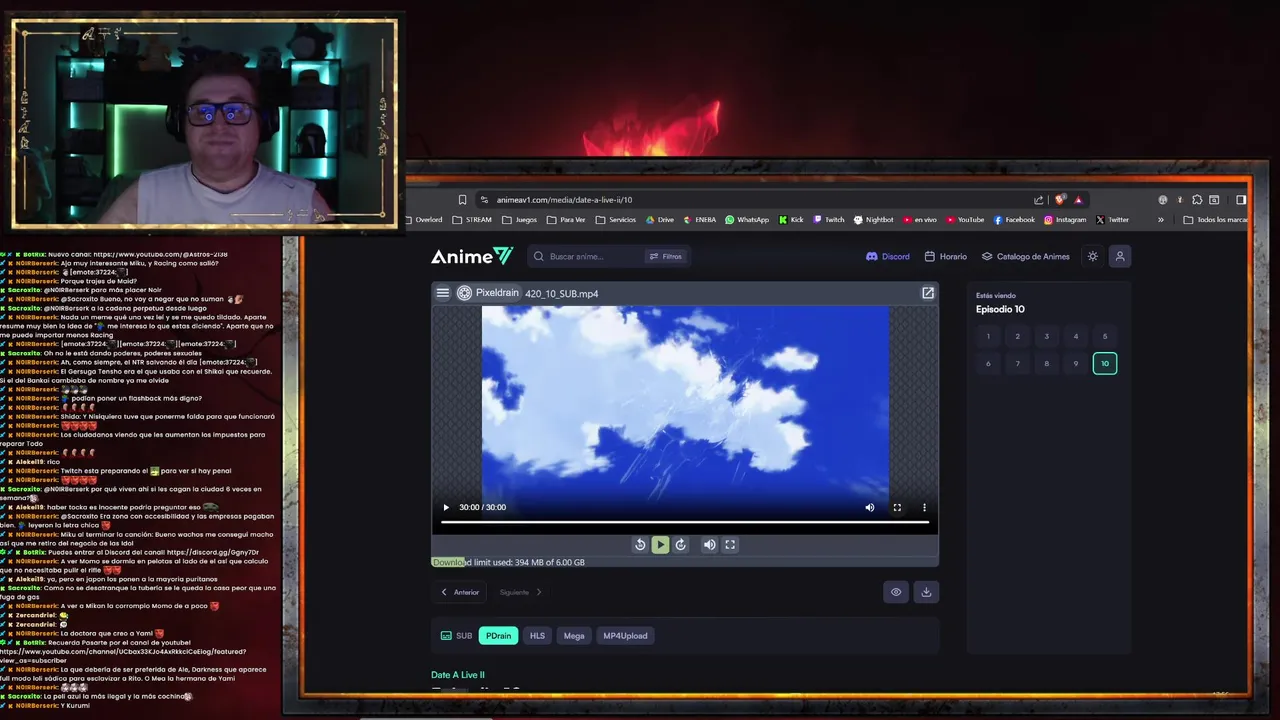Image resolution: width=1280 pixels, height=720 pixels.
Task: Click the download episode icon
Action: [x=926, y=592]
